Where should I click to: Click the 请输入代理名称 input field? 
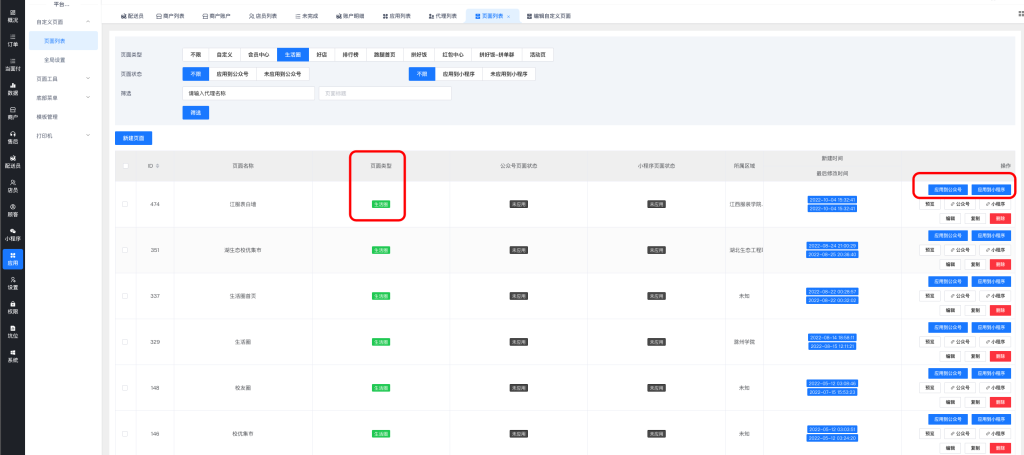click(246, 93)
